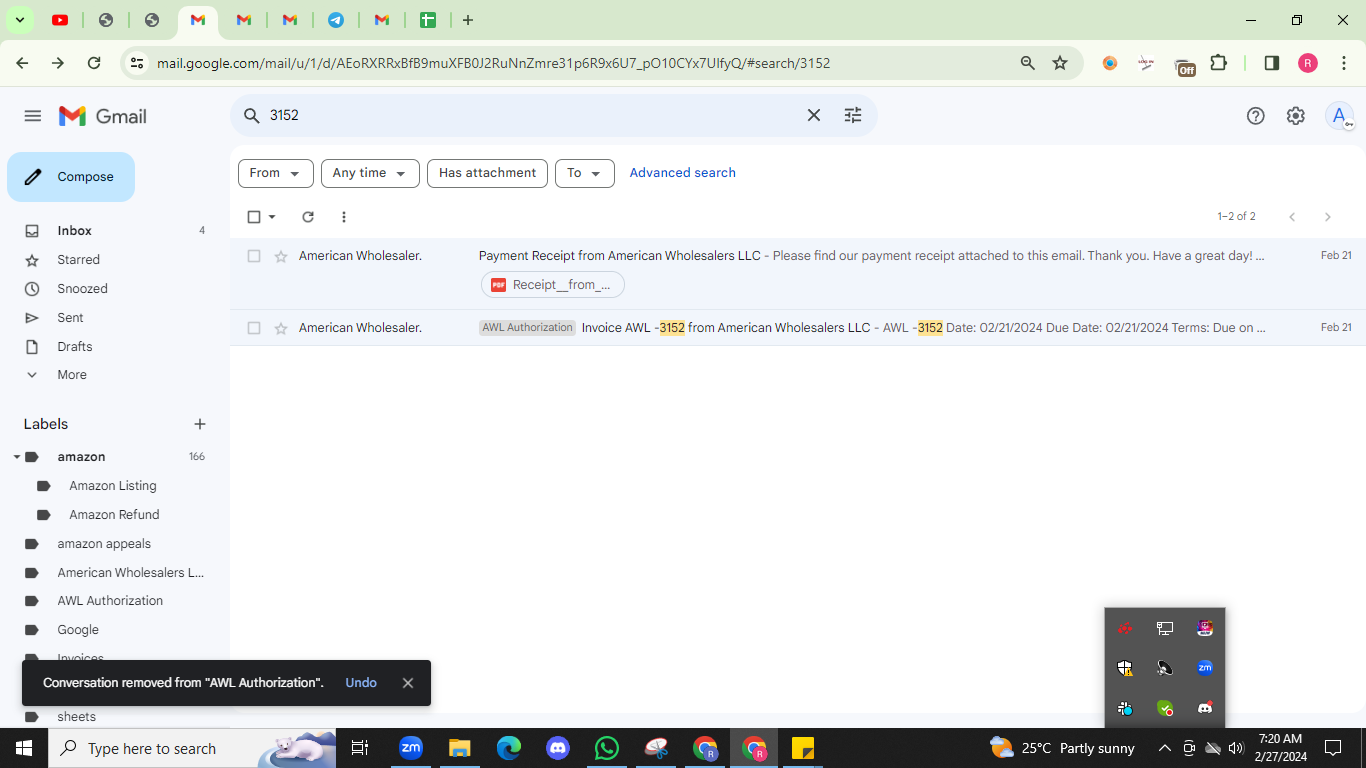Open Chrome side panel icon
This screenshot has width=1366, height=768.
click(1272, 63)
